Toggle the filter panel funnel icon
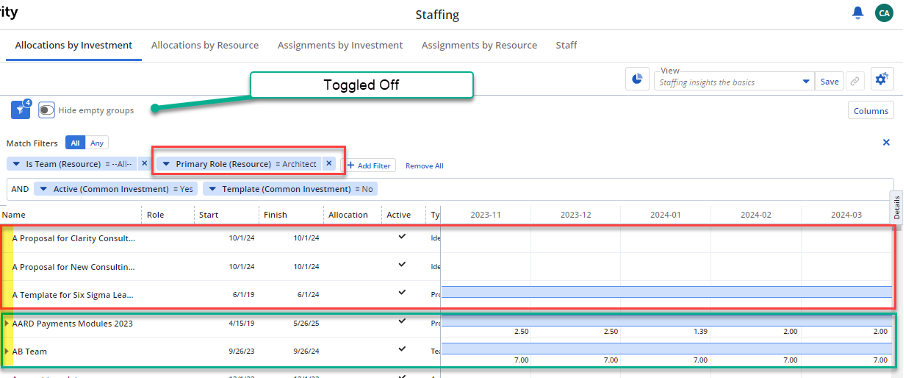 (21, 109)
